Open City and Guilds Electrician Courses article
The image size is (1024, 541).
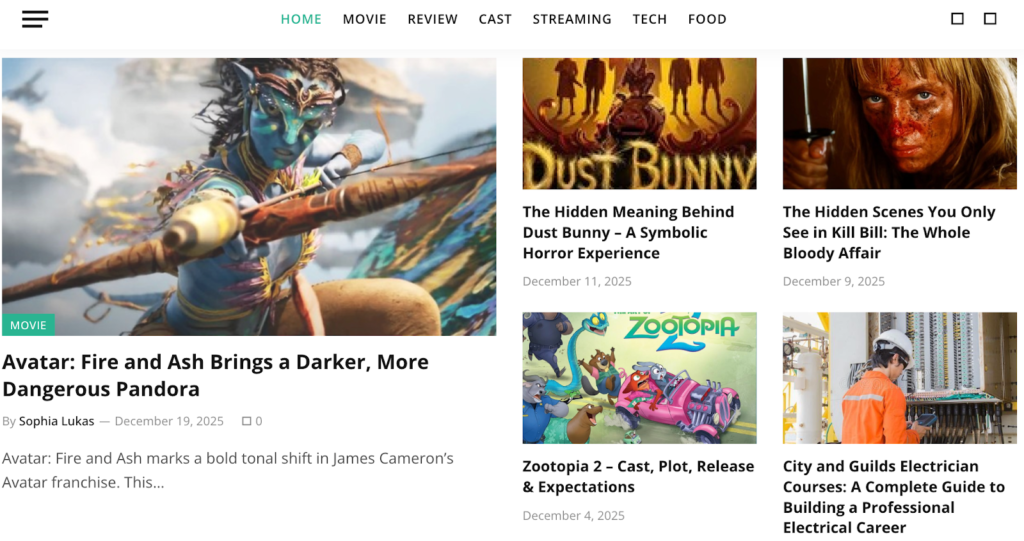click(893, 496)
